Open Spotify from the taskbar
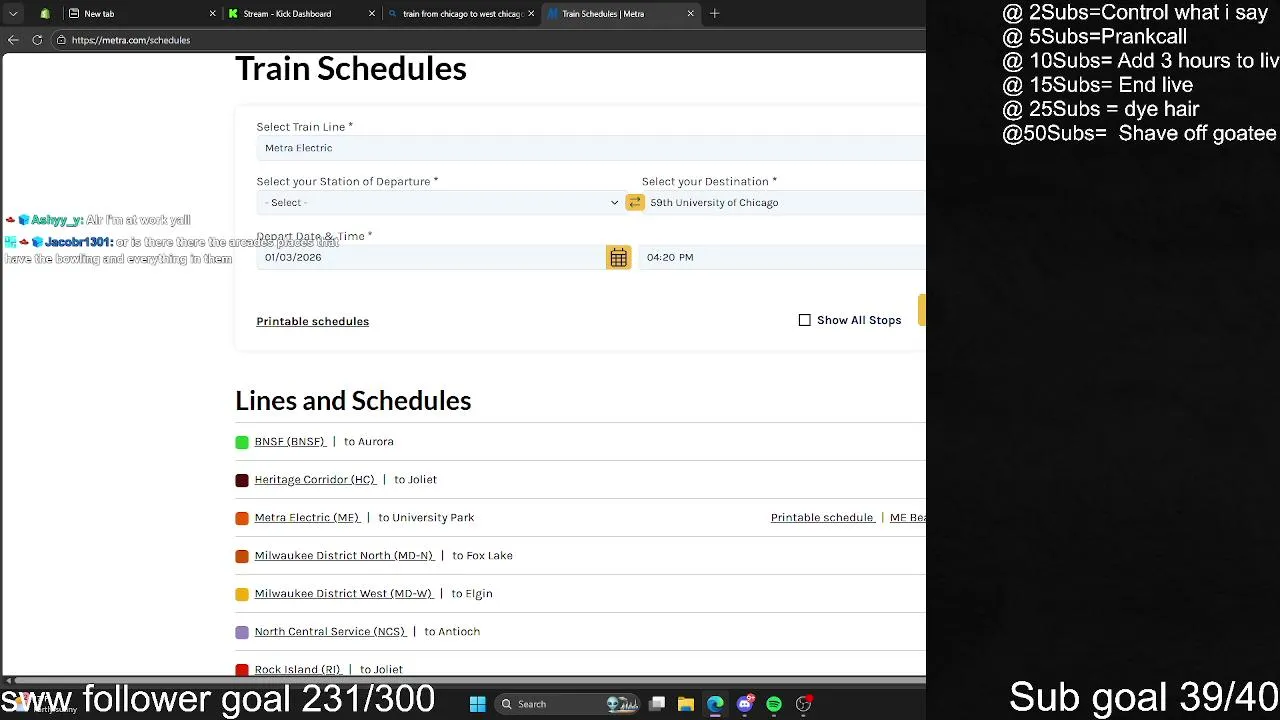 [774, 704]
